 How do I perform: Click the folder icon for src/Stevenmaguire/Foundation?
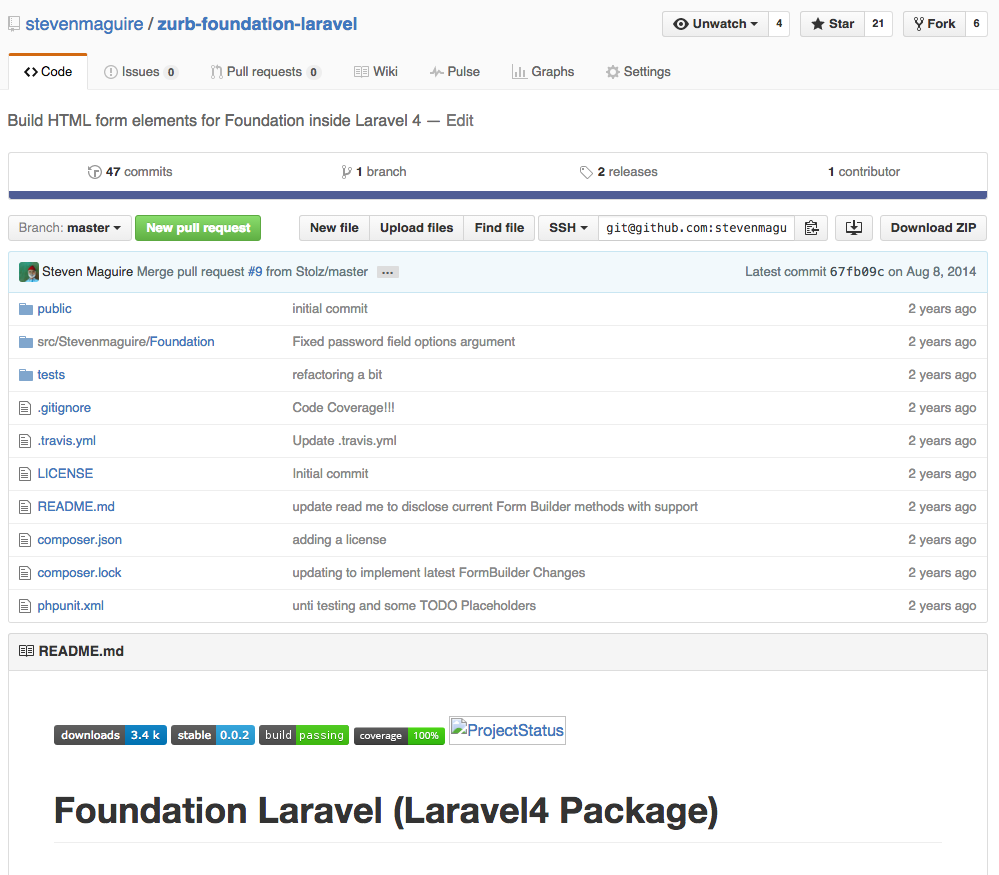(25, 342)
